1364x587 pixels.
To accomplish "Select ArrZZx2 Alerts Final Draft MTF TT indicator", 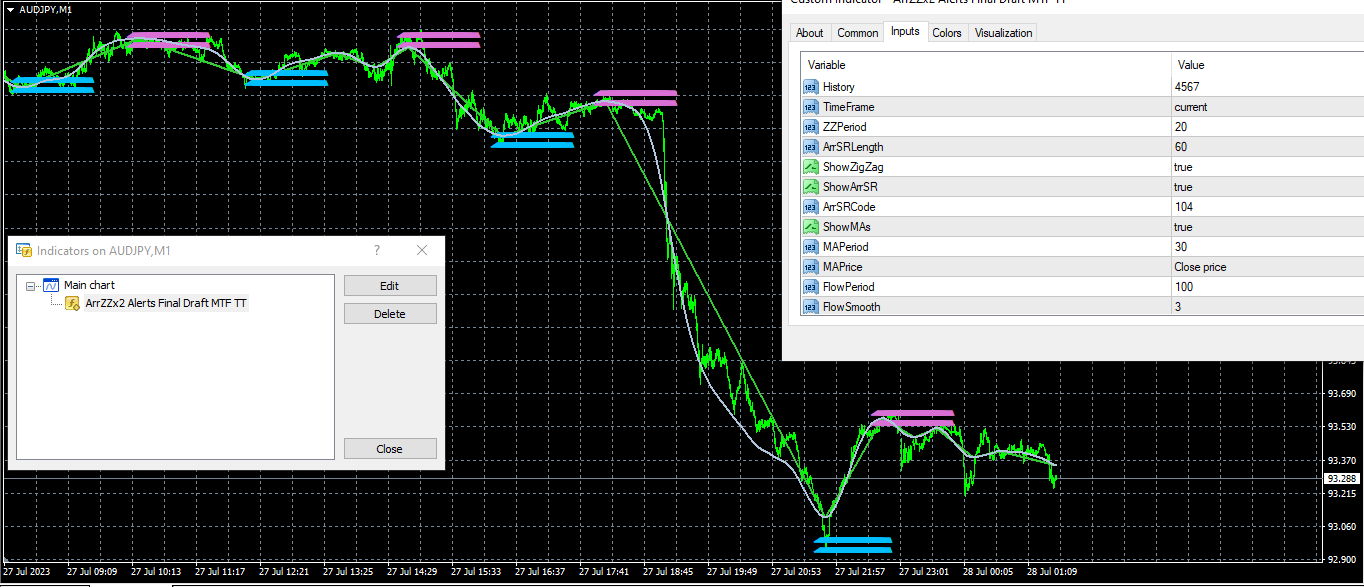I will pos(166,303).
